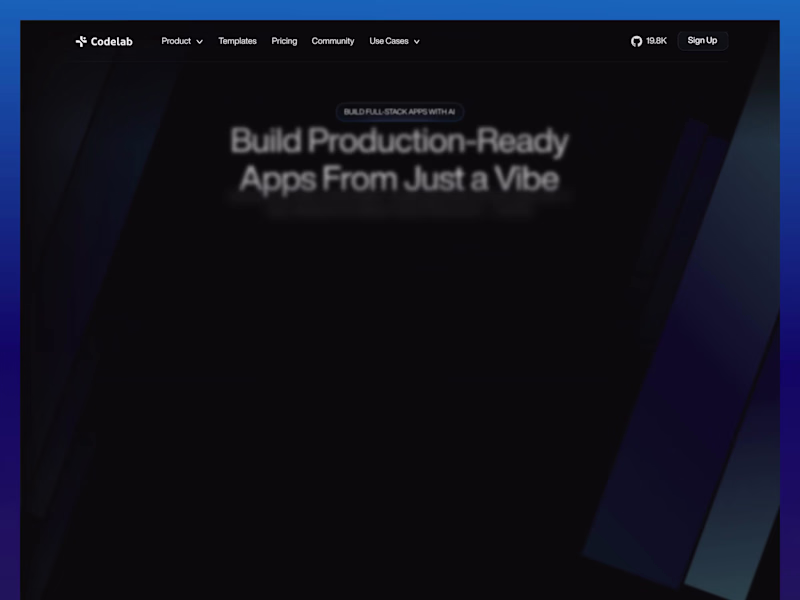This screenshot has width=800, height=600.
Task: Click the Build Production-Ready headline line
Action: pyautogui.click(x=399, y=141)
